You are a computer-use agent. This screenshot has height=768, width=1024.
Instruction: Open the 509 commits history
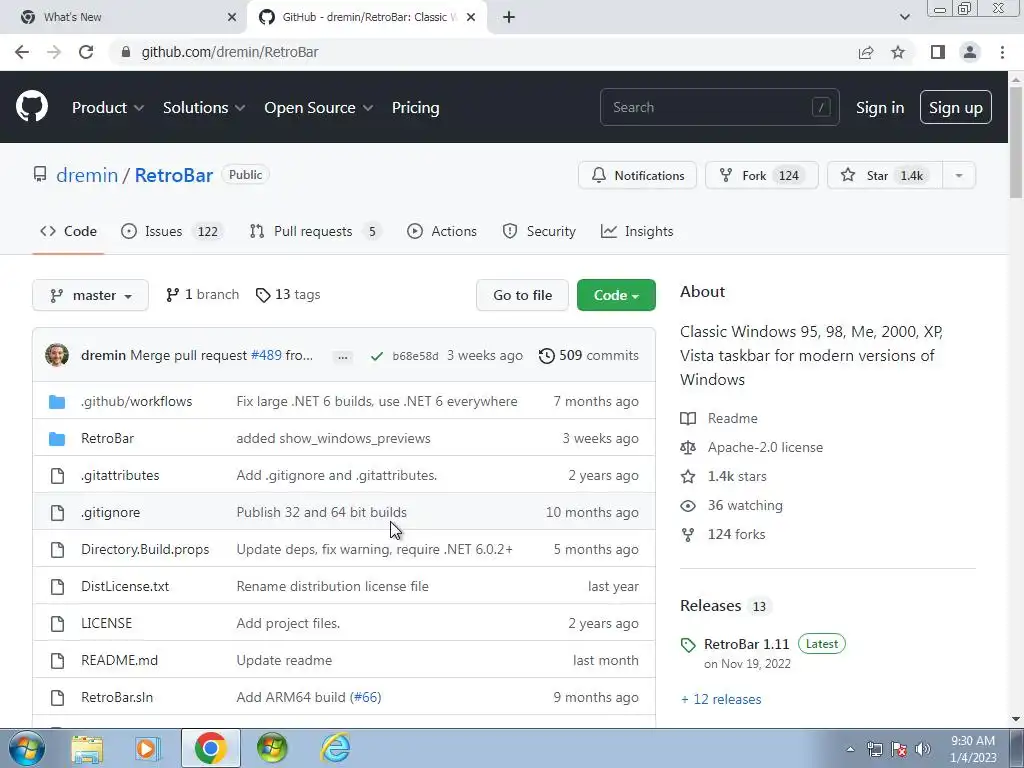[x=588, y=356]
